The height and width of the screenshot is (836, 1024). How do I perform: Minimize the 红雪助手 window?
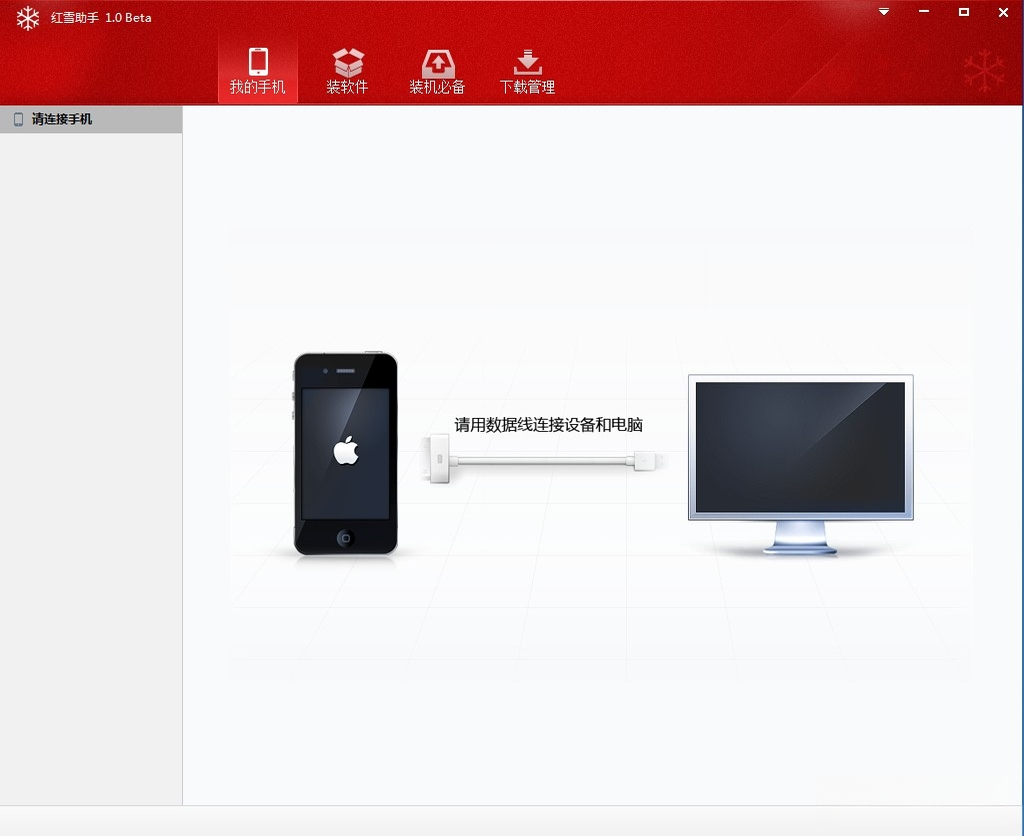pos(923,12)
